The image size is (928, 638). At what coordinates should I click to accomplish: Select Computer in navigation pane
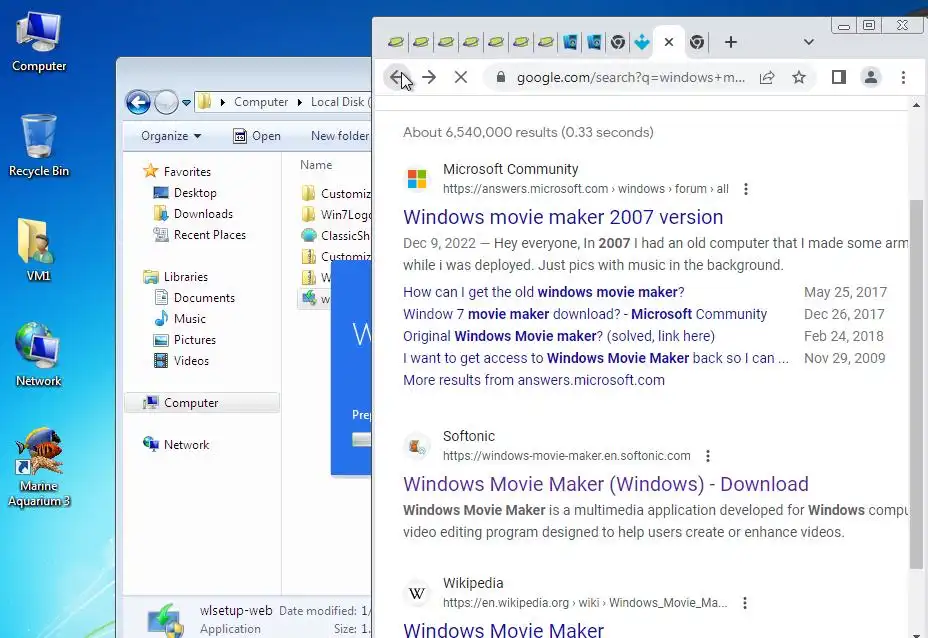pyautogui.click(x=202, y=403)
